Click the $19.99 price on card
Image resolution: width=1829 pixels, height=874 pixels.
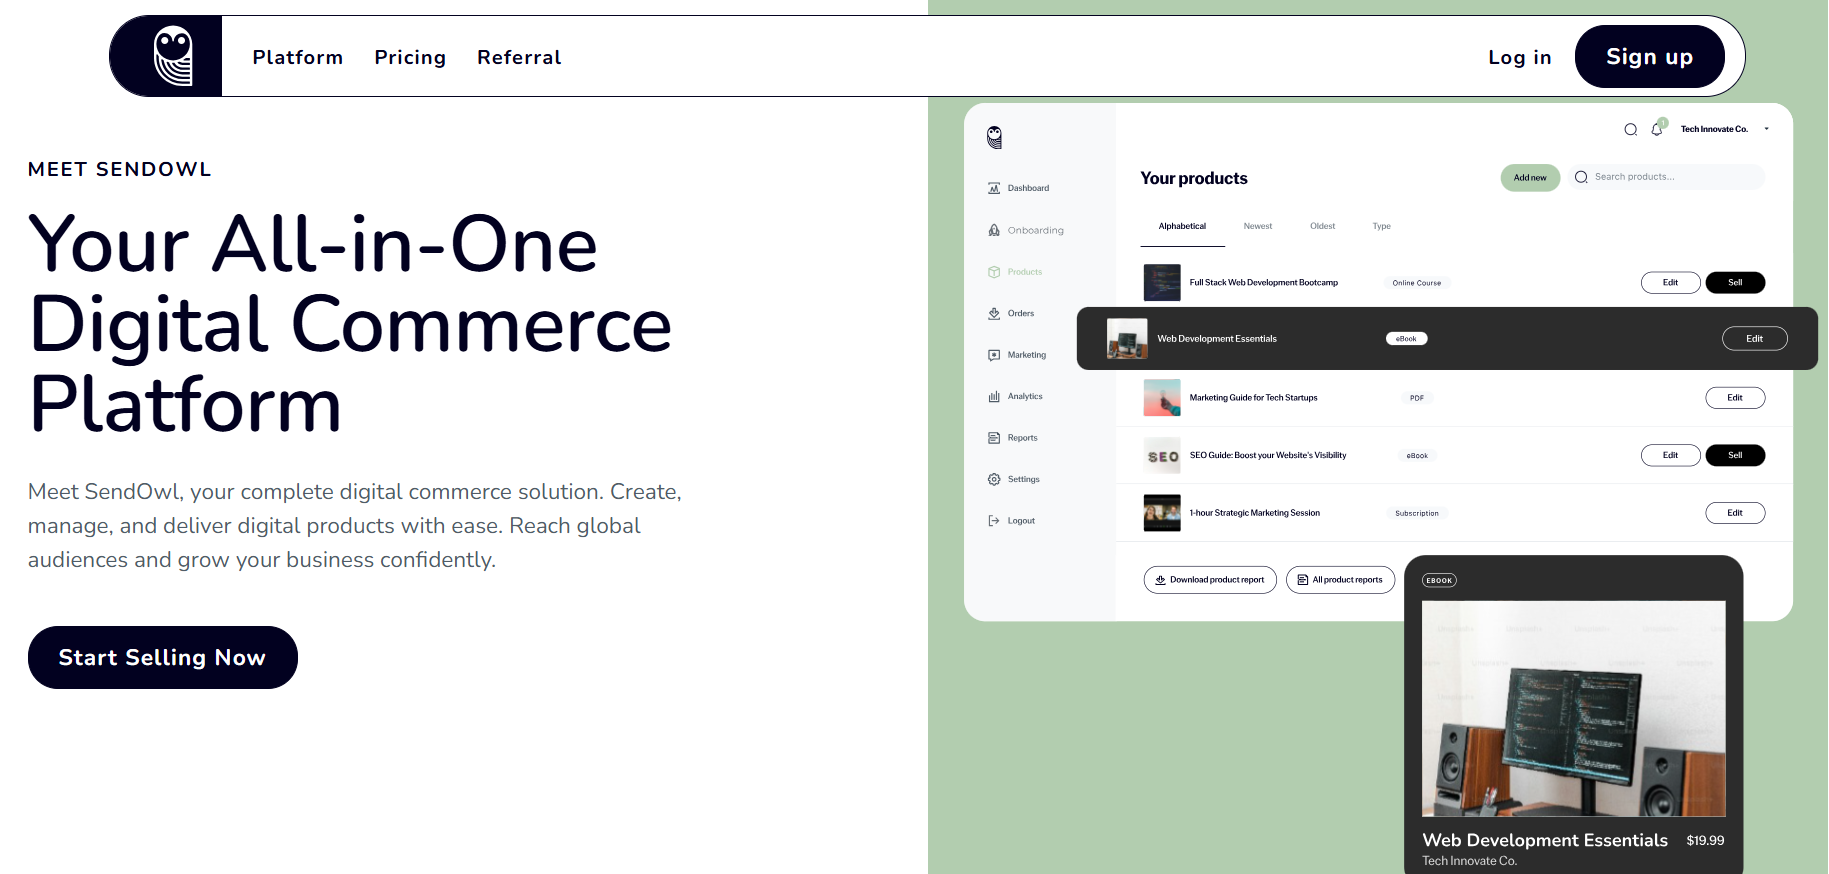click(x=1705, y=841)
